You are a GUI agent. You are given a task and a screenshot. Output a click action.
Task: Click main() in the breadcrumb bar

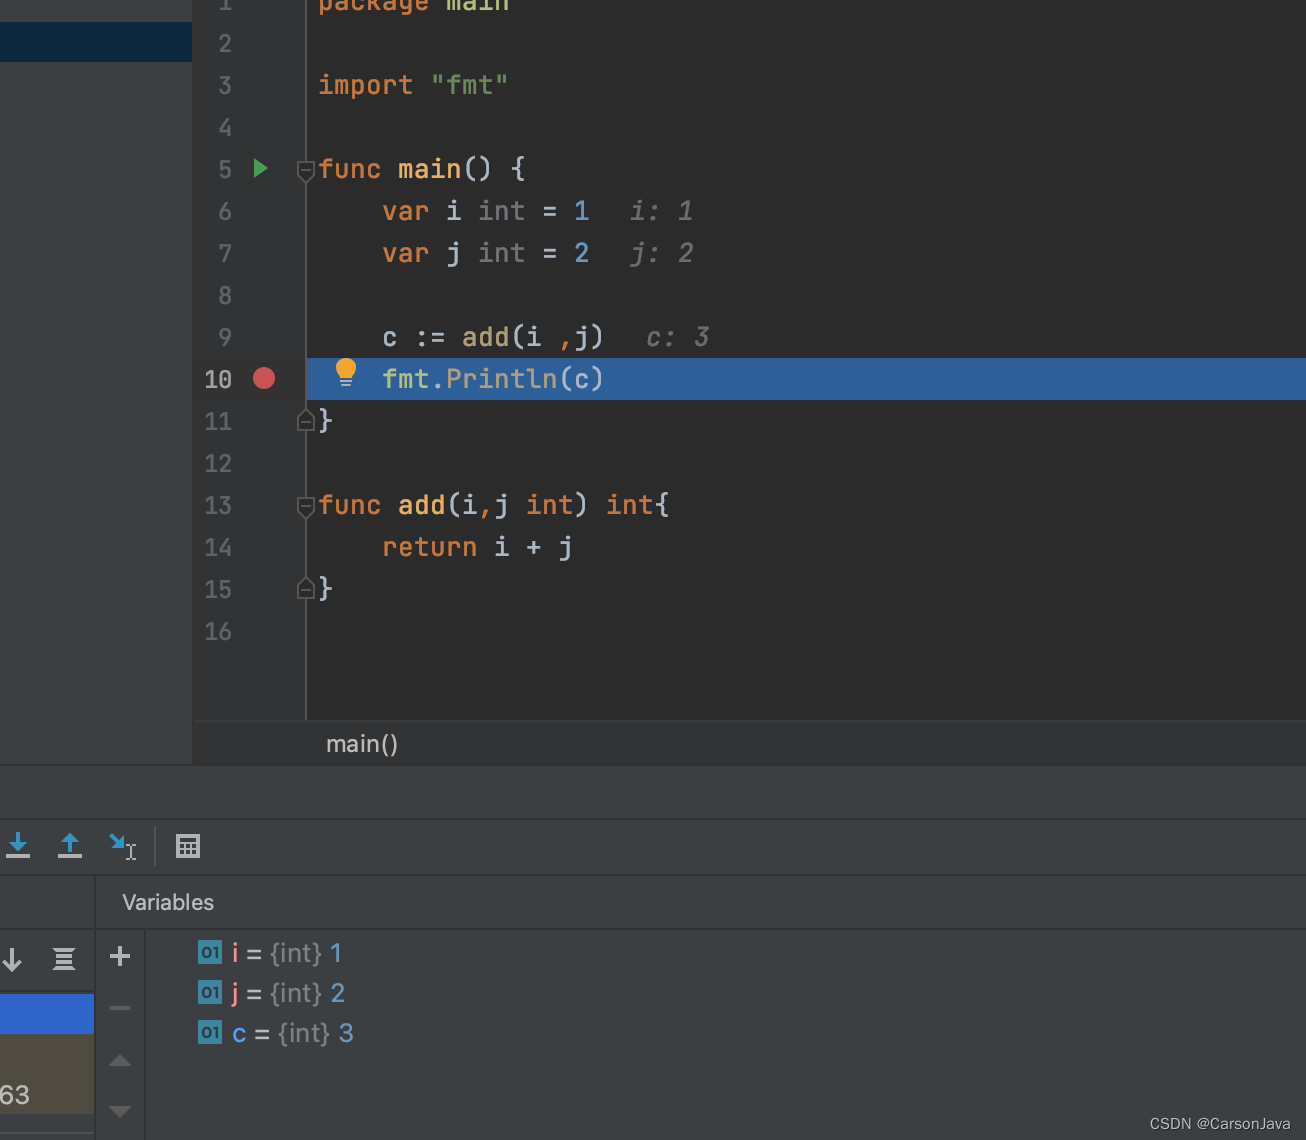(362, 744)
